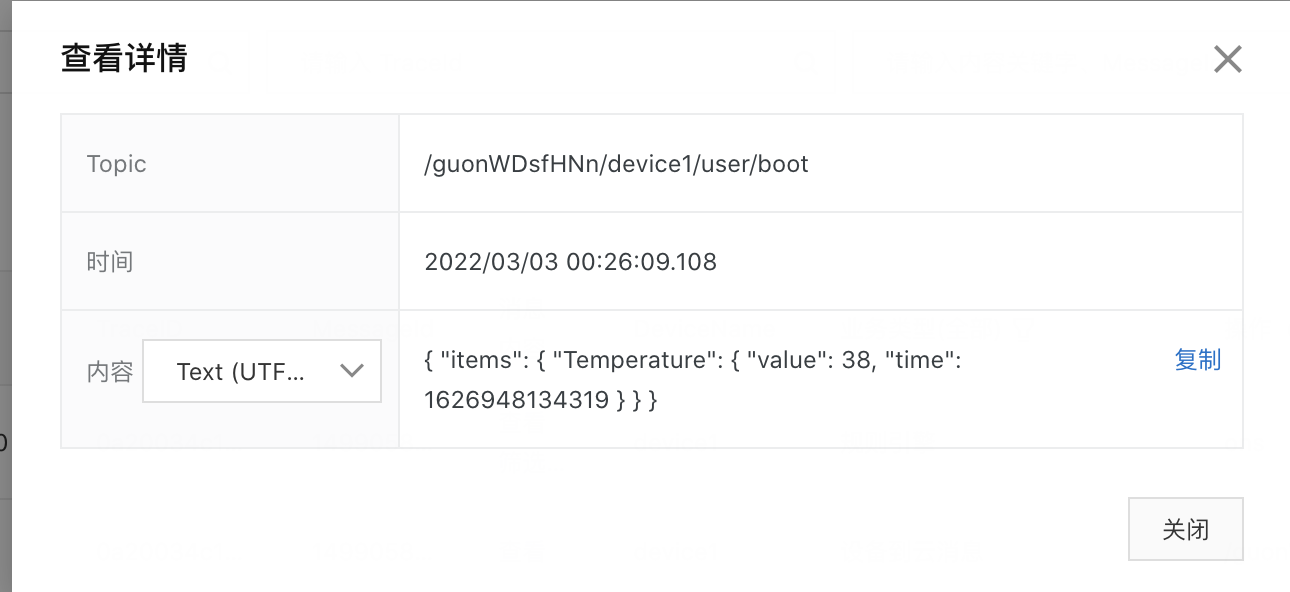Screen dimensions: 1290x592
Task: Click the "time": key in the JSON content
Action: coord(922,360)
